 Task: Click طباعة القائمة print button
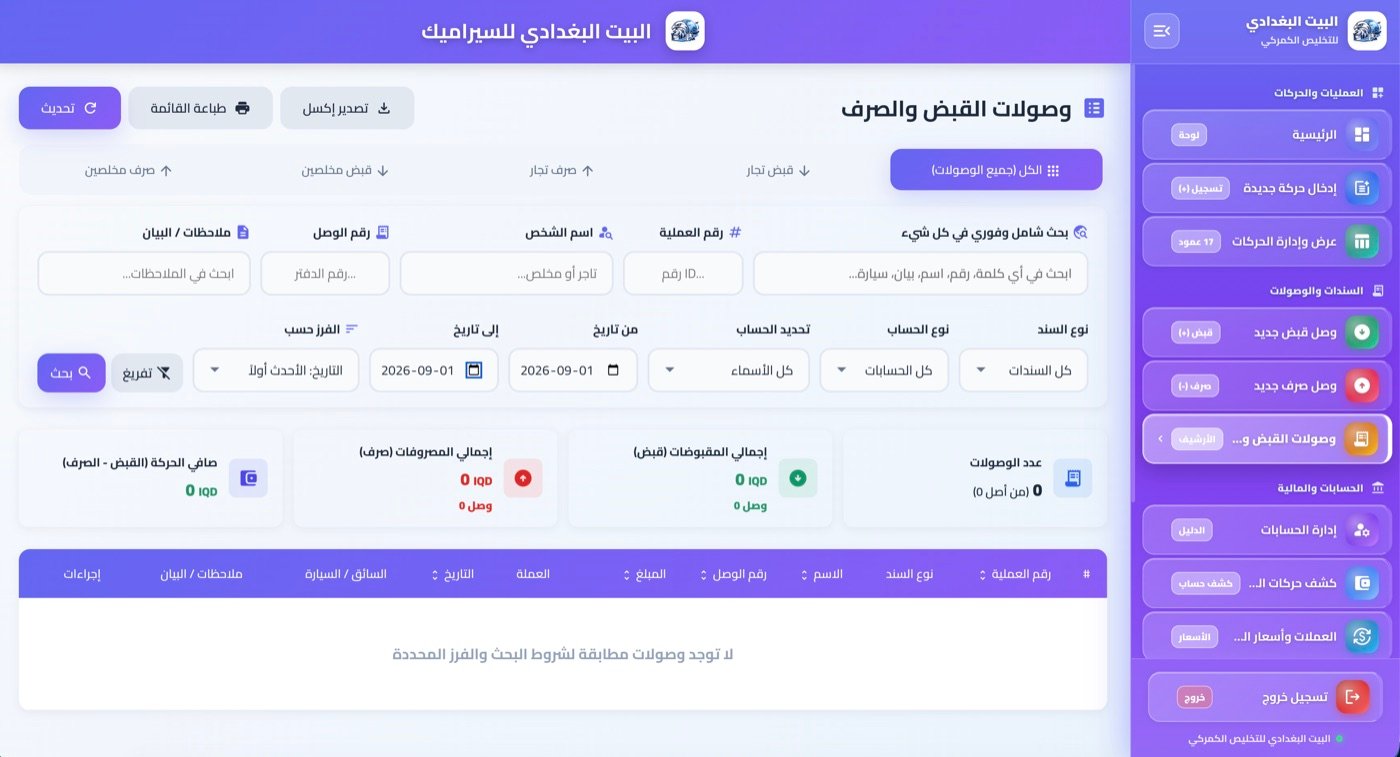(200, 108)
